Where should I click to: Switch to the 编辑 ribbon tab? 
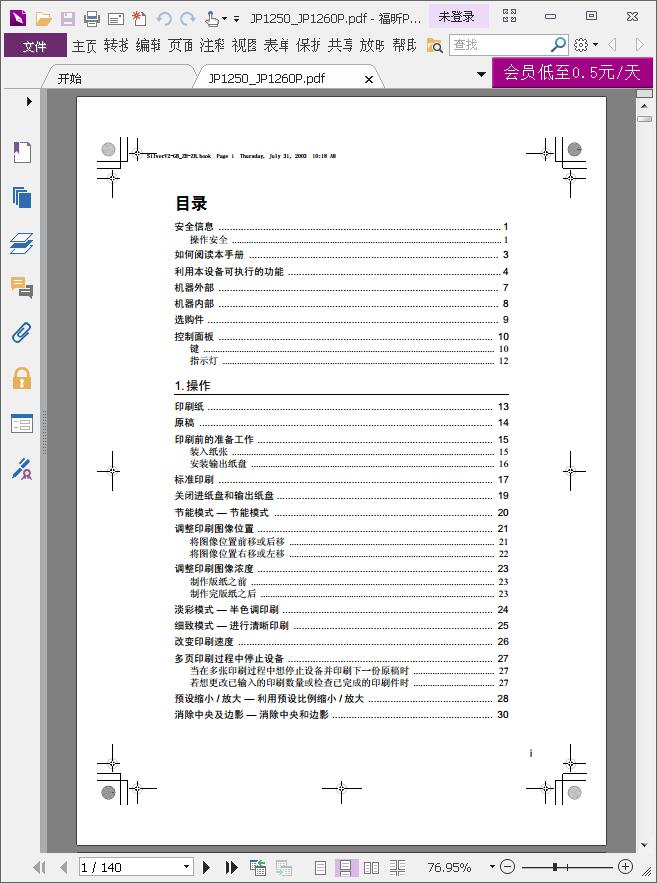[149, 45]
